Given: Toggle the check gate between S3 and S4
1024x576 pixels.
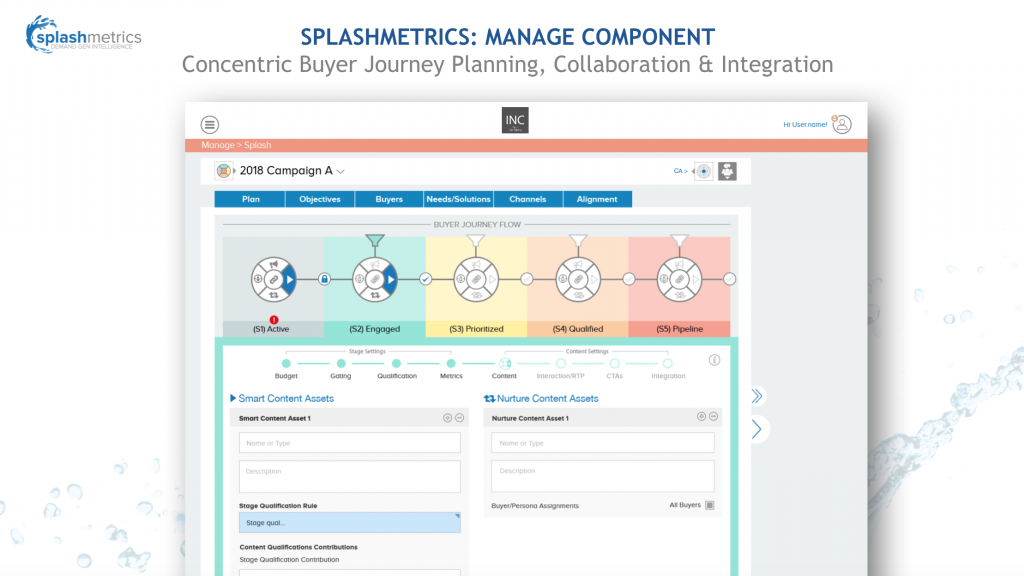Looking at the screenshot, I should [526, 279].
